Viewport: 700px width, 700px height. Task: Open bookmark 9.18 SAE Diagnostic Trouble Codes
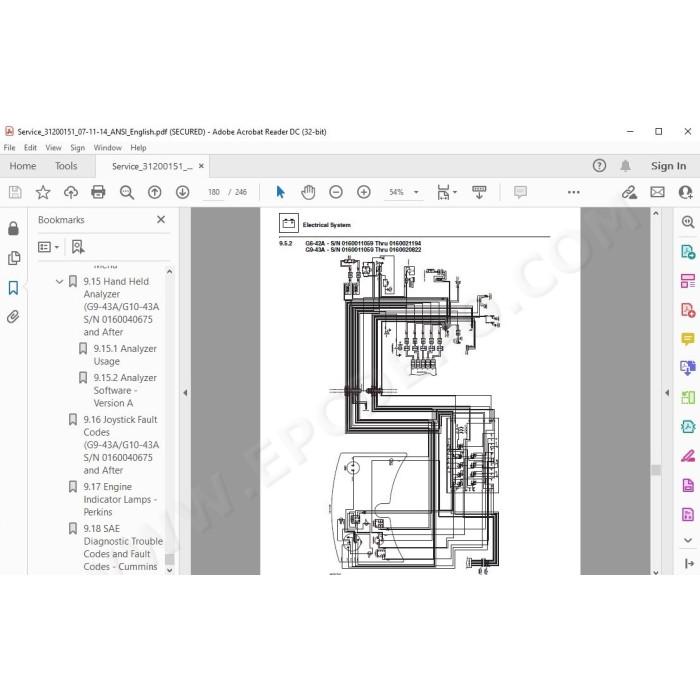[x=123, y=548]
